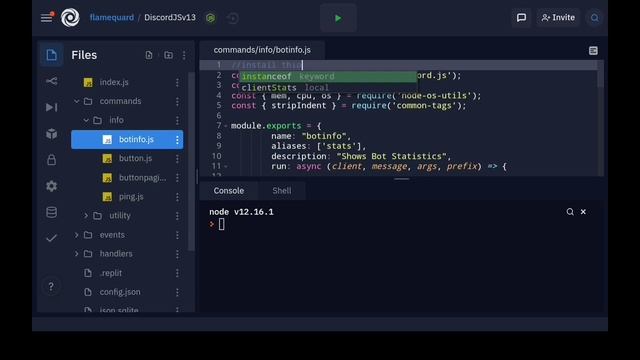Open options for index.js
Image resolution: width=640 pixels, height=360 pixels.
tap(177, 82)
